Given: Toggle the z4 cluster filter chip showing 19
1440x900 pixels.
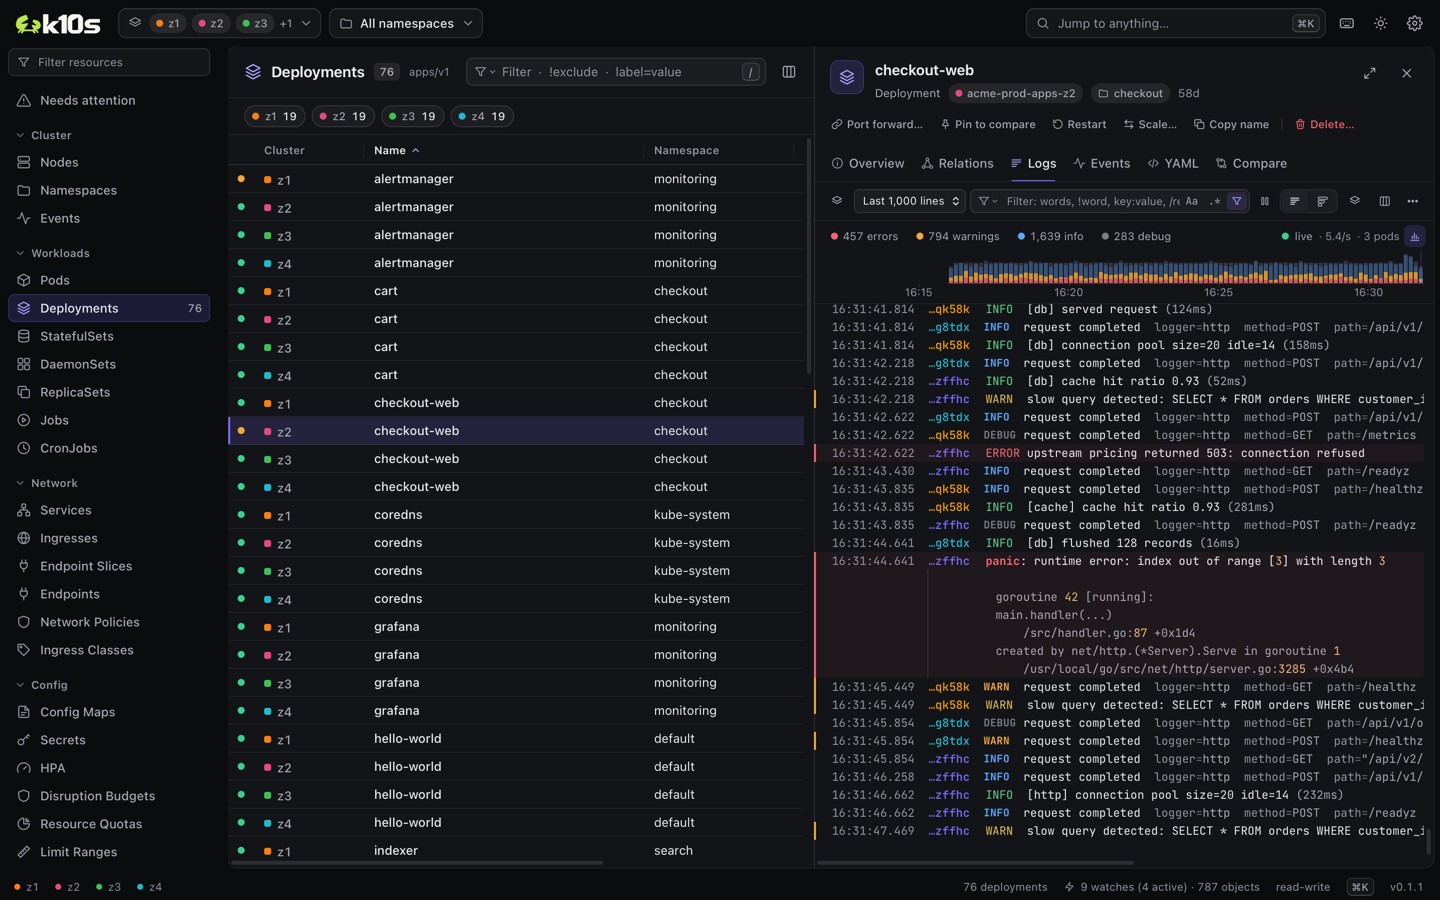Looking at the screenshot, I should (482, 116).
